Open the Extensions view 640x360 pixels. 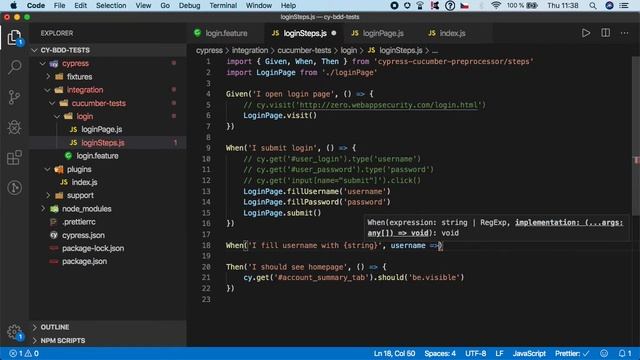[14, 158]
